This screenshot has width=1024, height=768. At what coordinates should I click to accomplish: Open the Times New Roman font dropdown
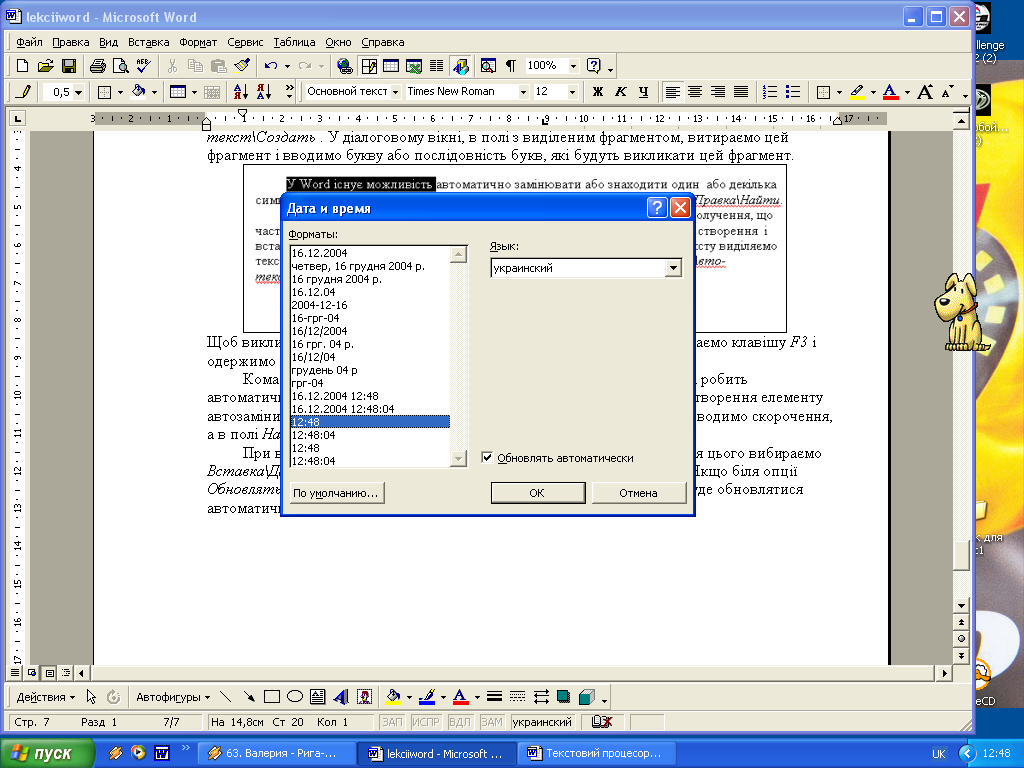(x=522, y=92)
